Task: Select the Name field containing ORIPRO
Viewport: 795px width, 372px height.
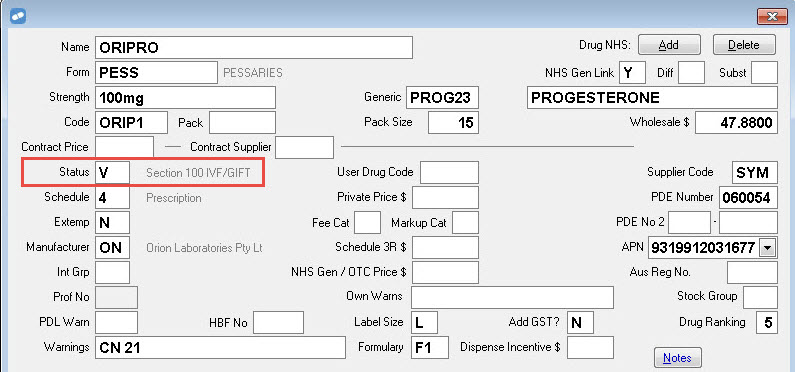Action: pyautogui.click(x=254, y=48)
